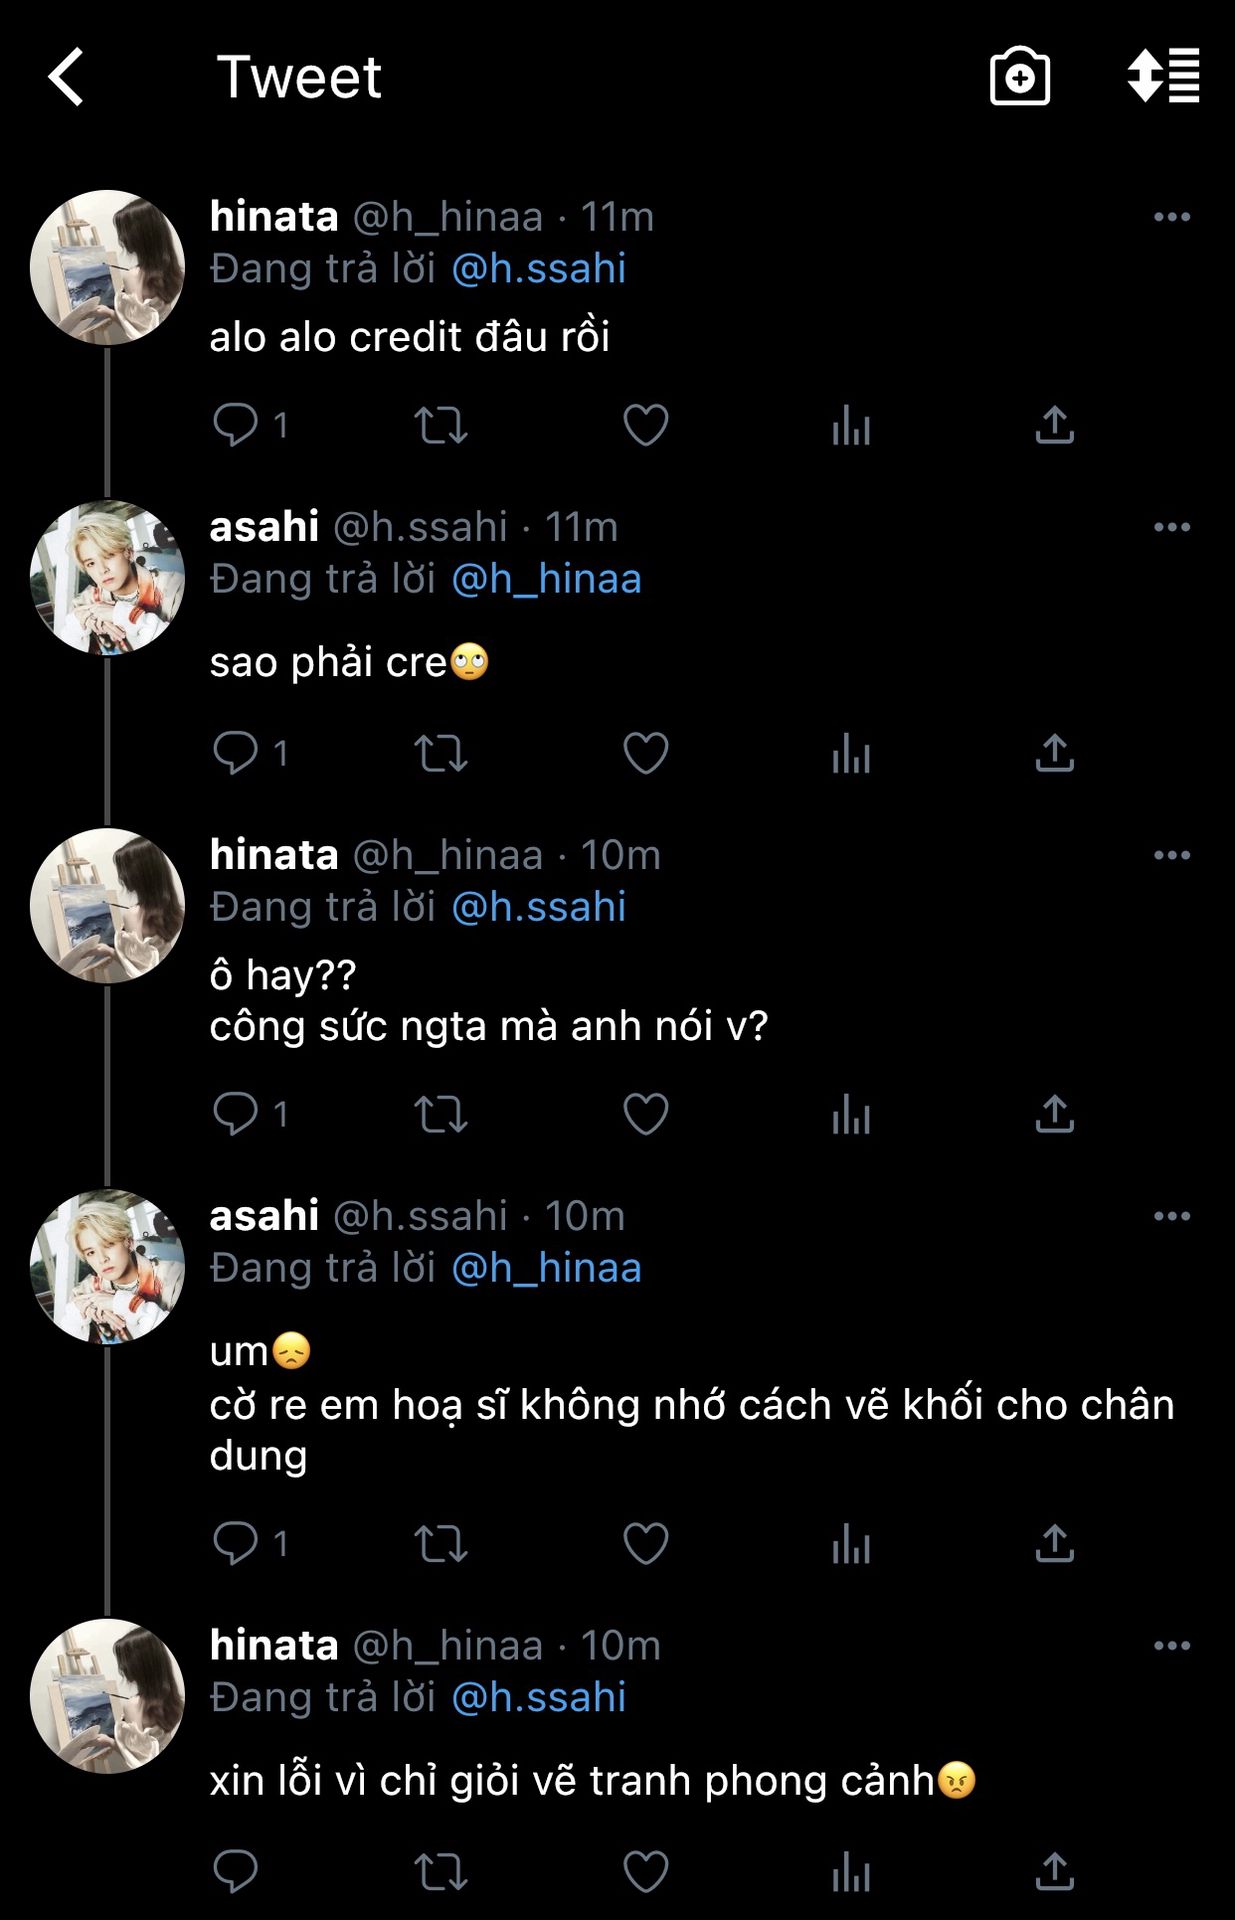The height and width of the screenshot is (1920, 1235).
Task: Like the "sao phải cre" tweet
Action: (x=646, y=753)
